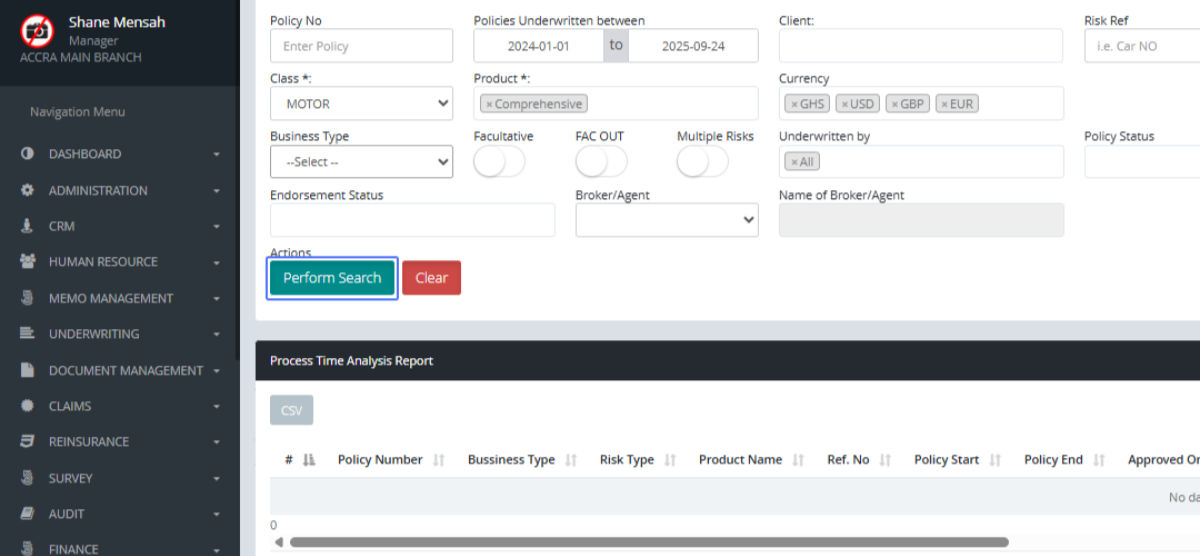Expand the Broker/Agent dropdown

(666, 220)
